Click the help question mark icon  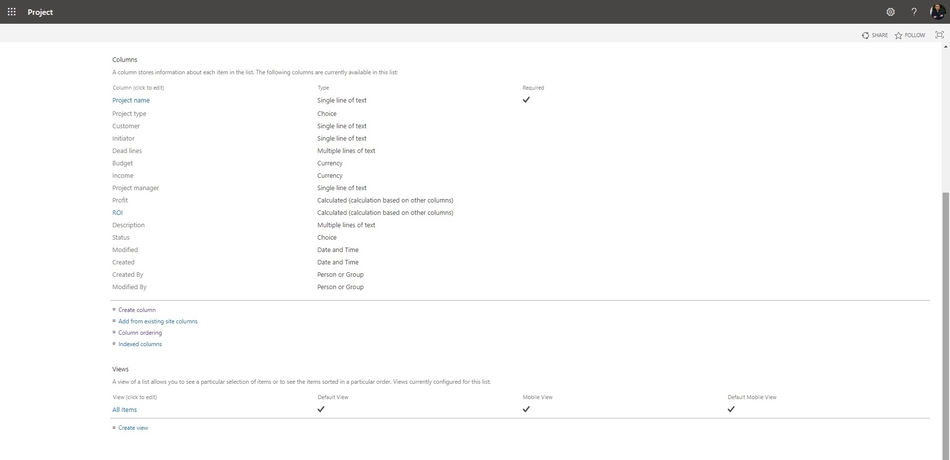click(914, 12)
